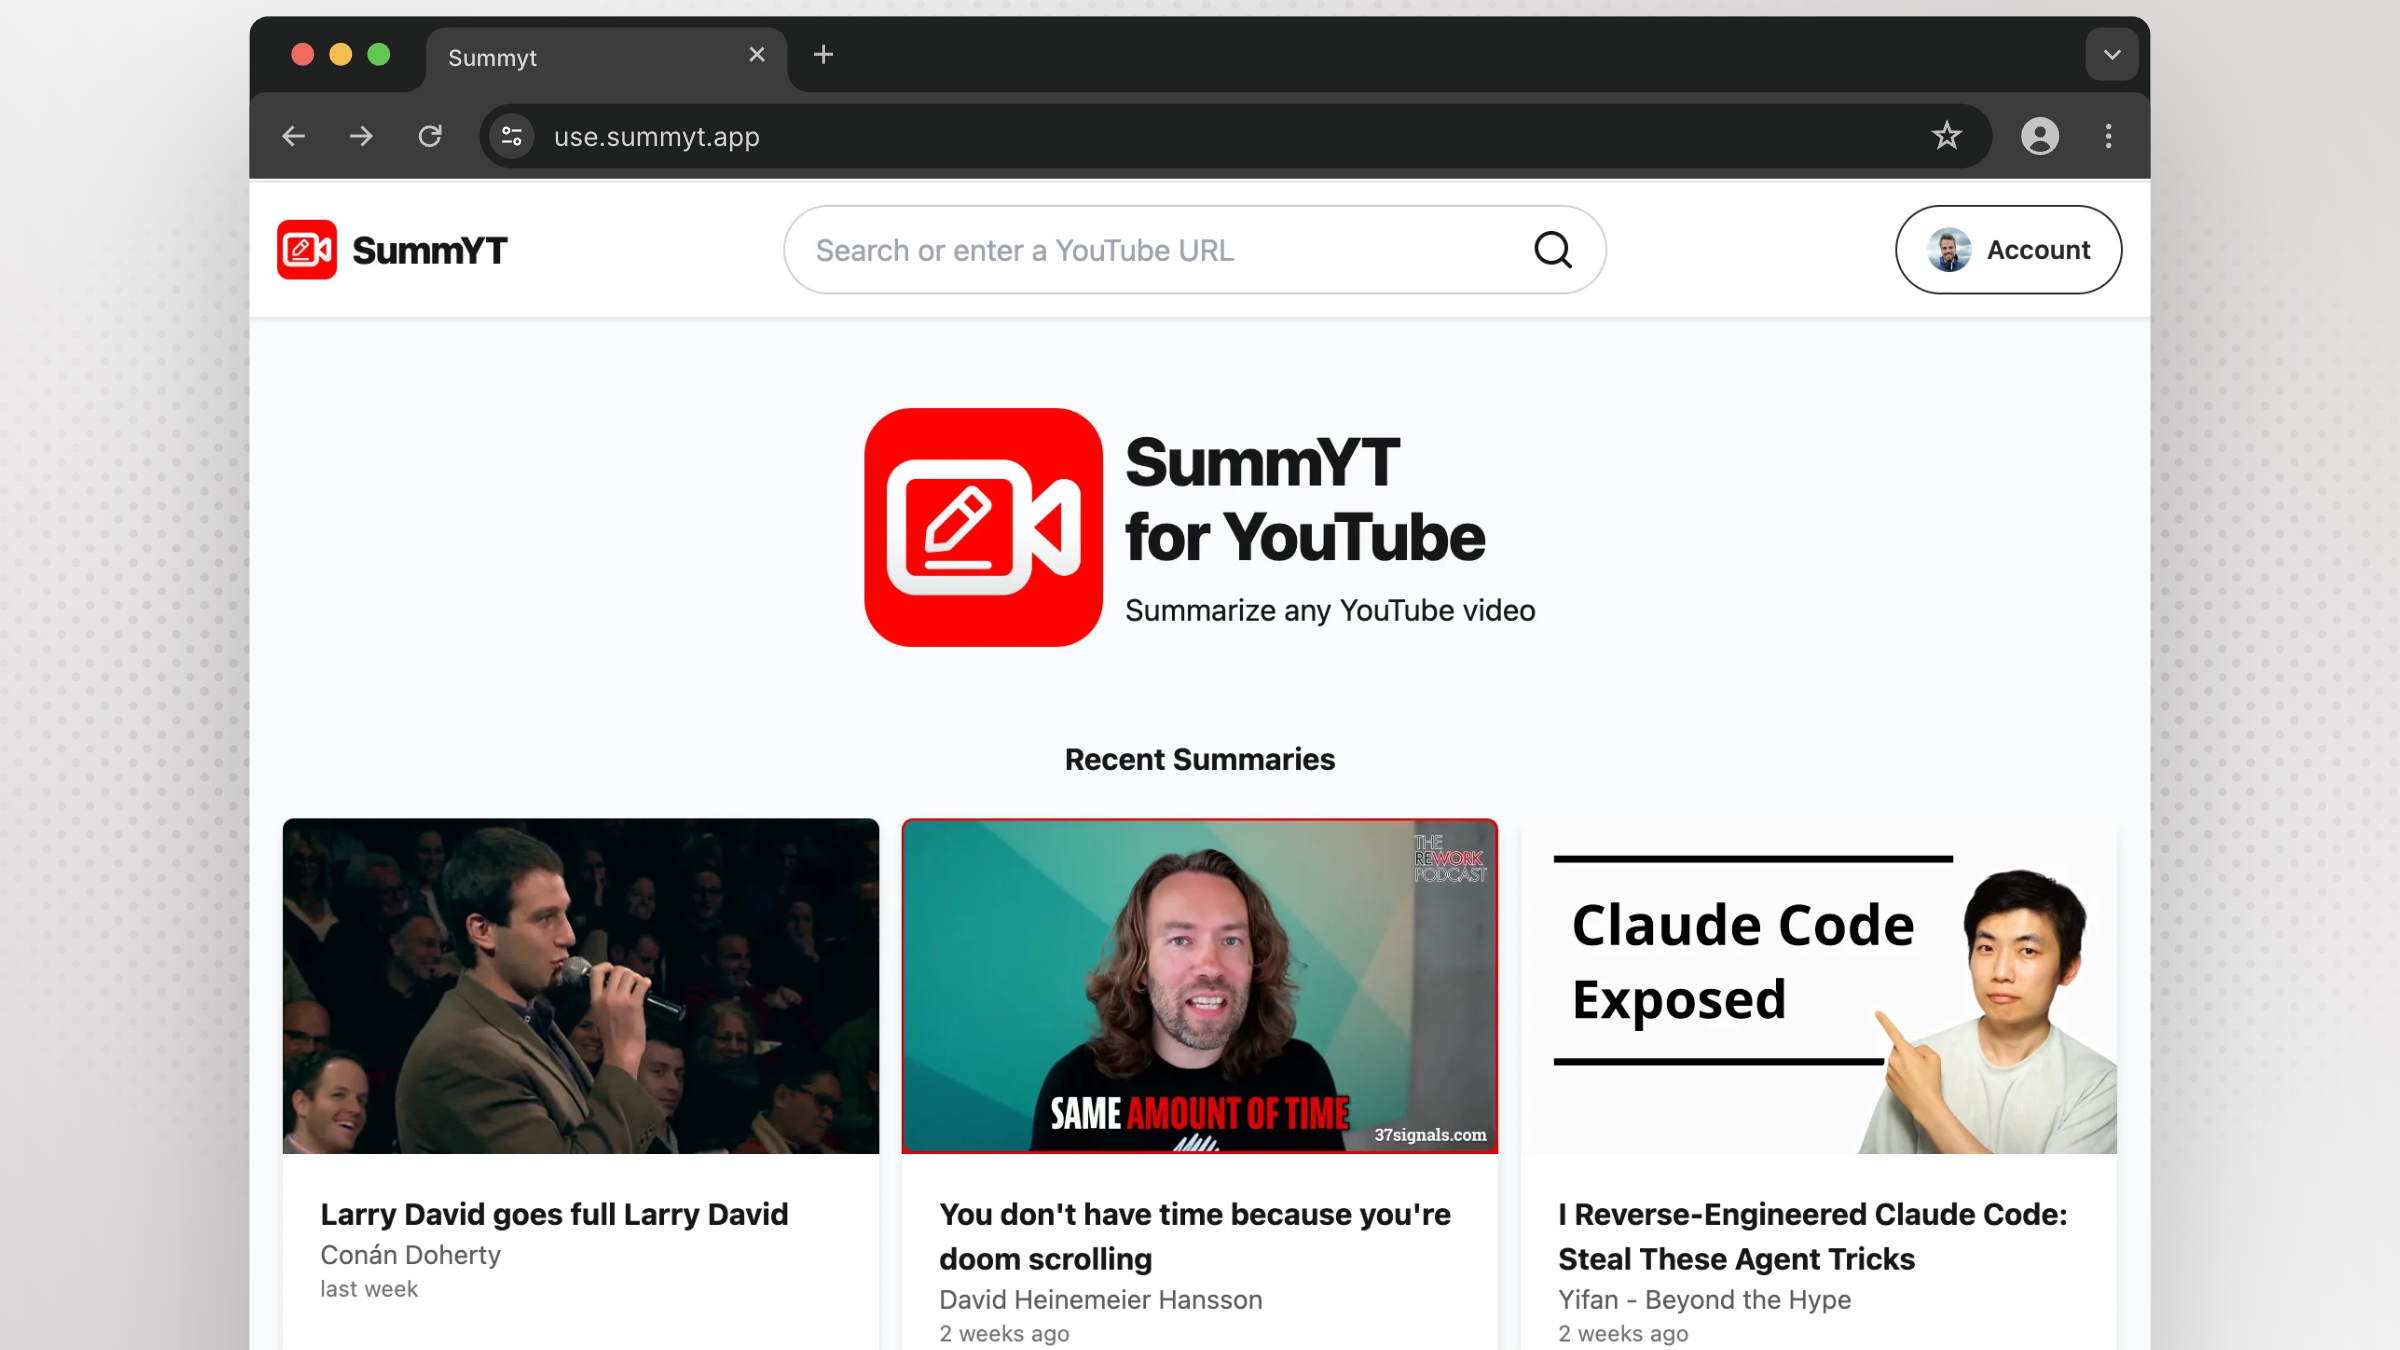Select the Summyt browser tab
Image resolution: width=2400 pixels, height=1350 pixels.
pyautogui.click(x=606, y=58)
